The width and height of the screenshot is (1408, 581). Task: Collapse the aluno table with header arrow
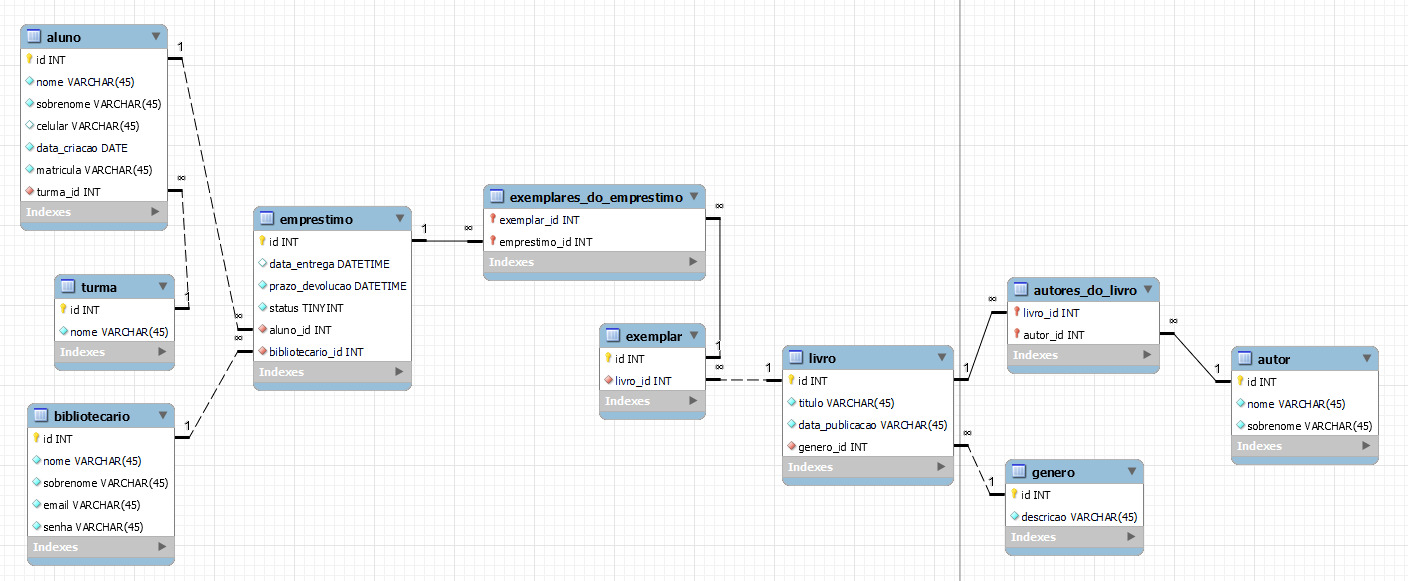[x=156, y=37]
